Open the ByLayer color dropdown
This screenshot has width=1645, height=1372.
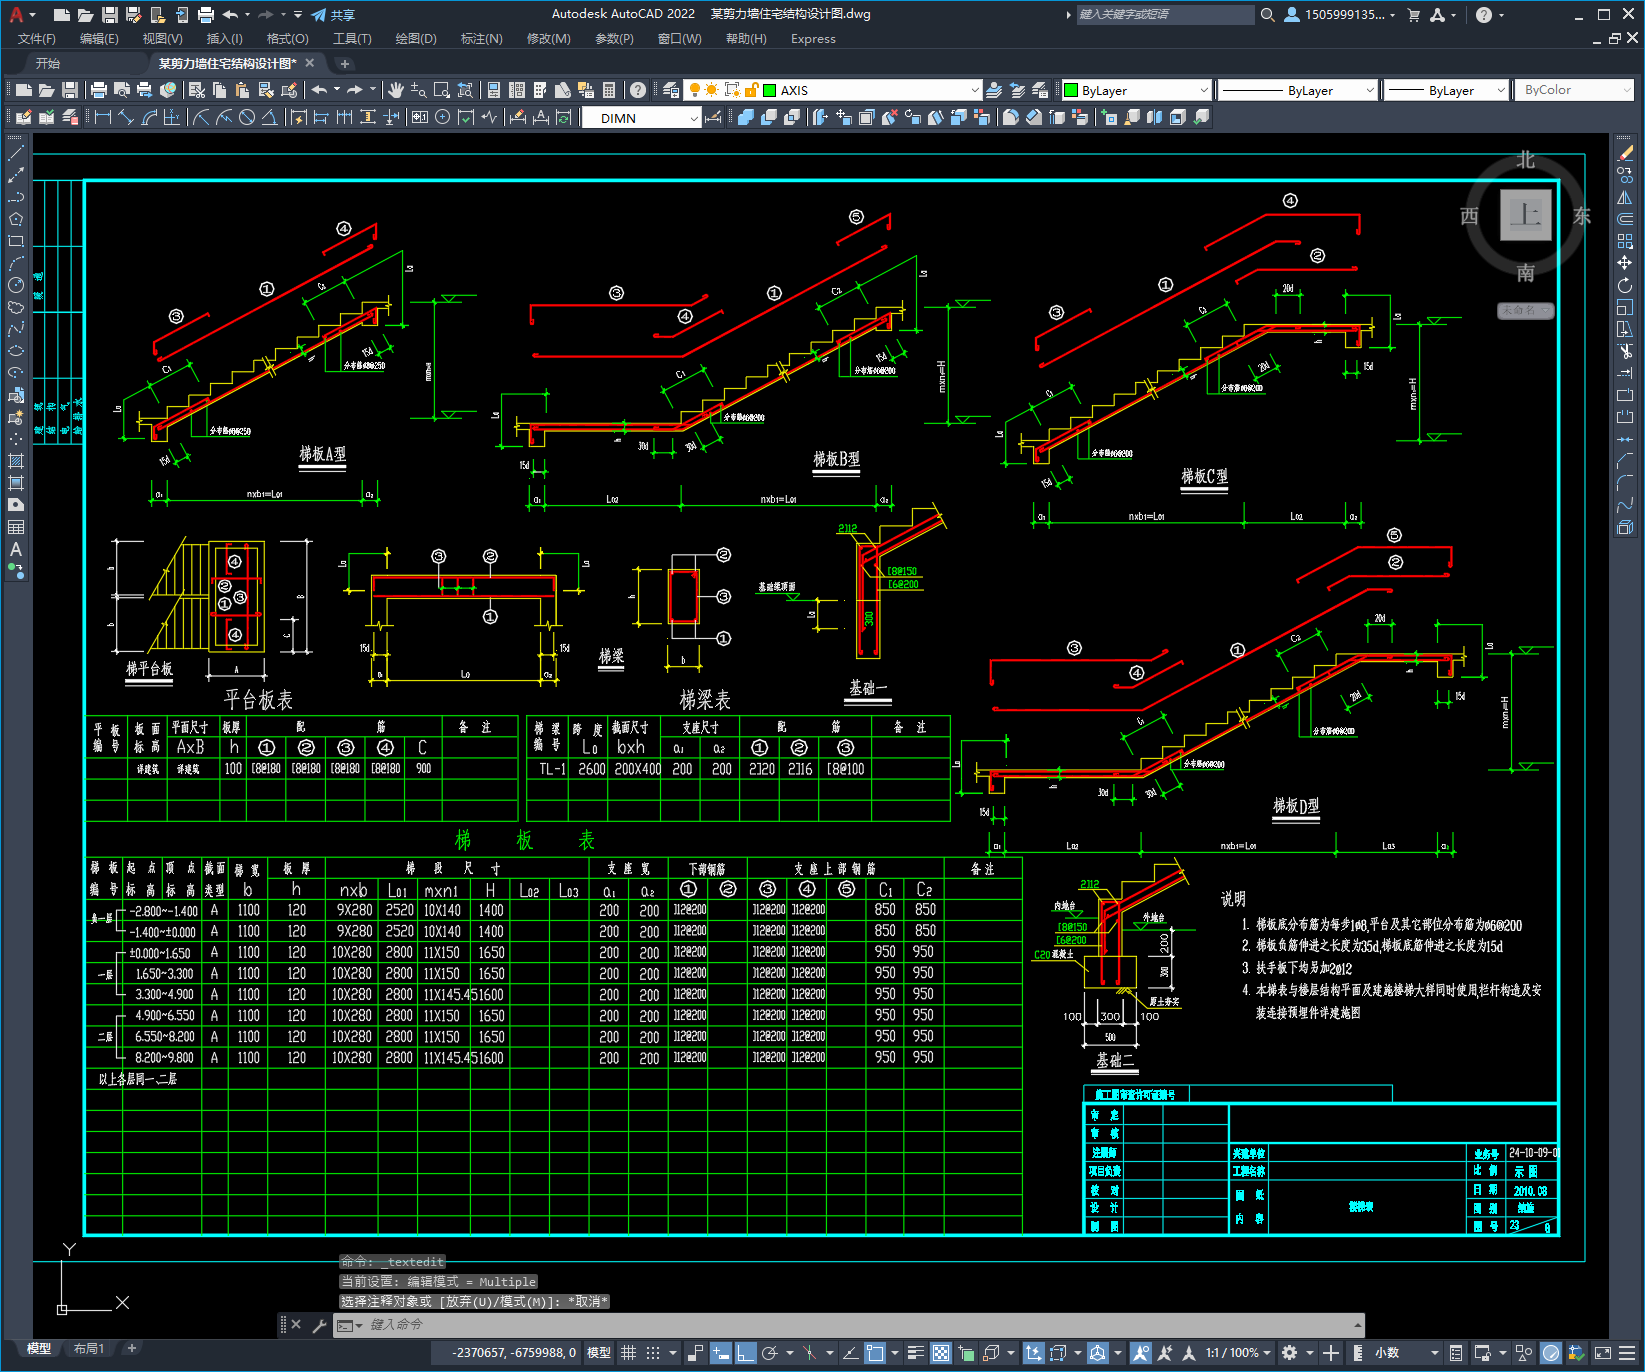coord(1204,90)
